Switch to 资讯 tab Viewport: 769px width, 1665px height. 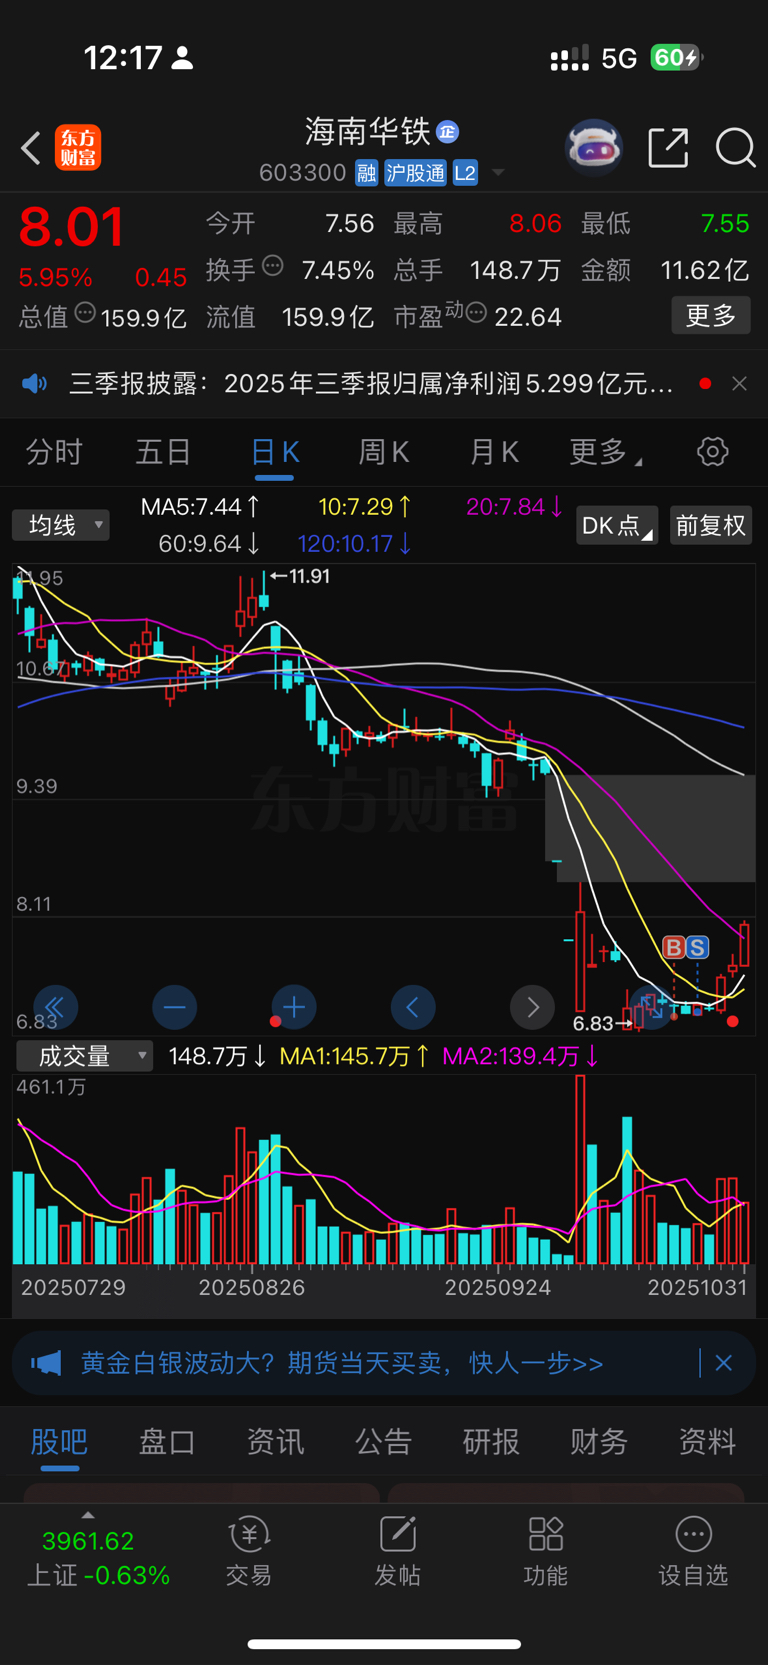coord(275,1442)
